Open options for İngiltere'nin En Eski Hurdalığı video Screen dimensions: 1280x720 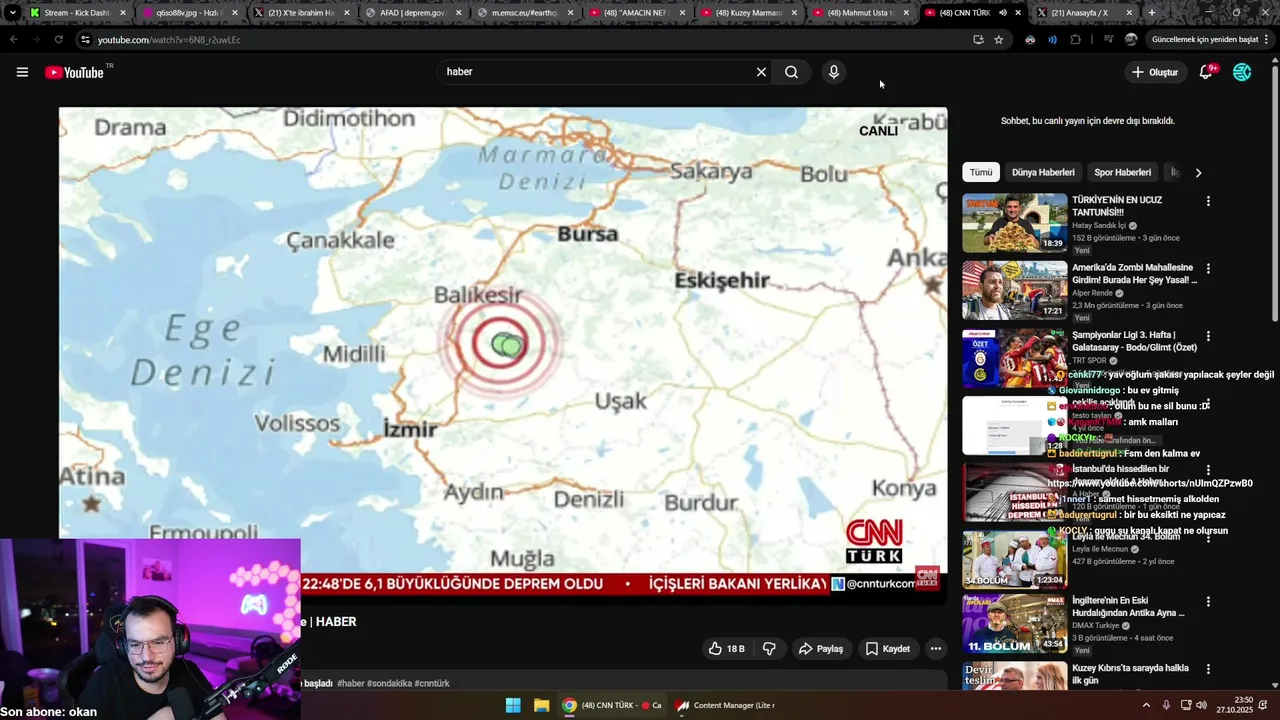pyautogui.click(x=1208, y=602)
